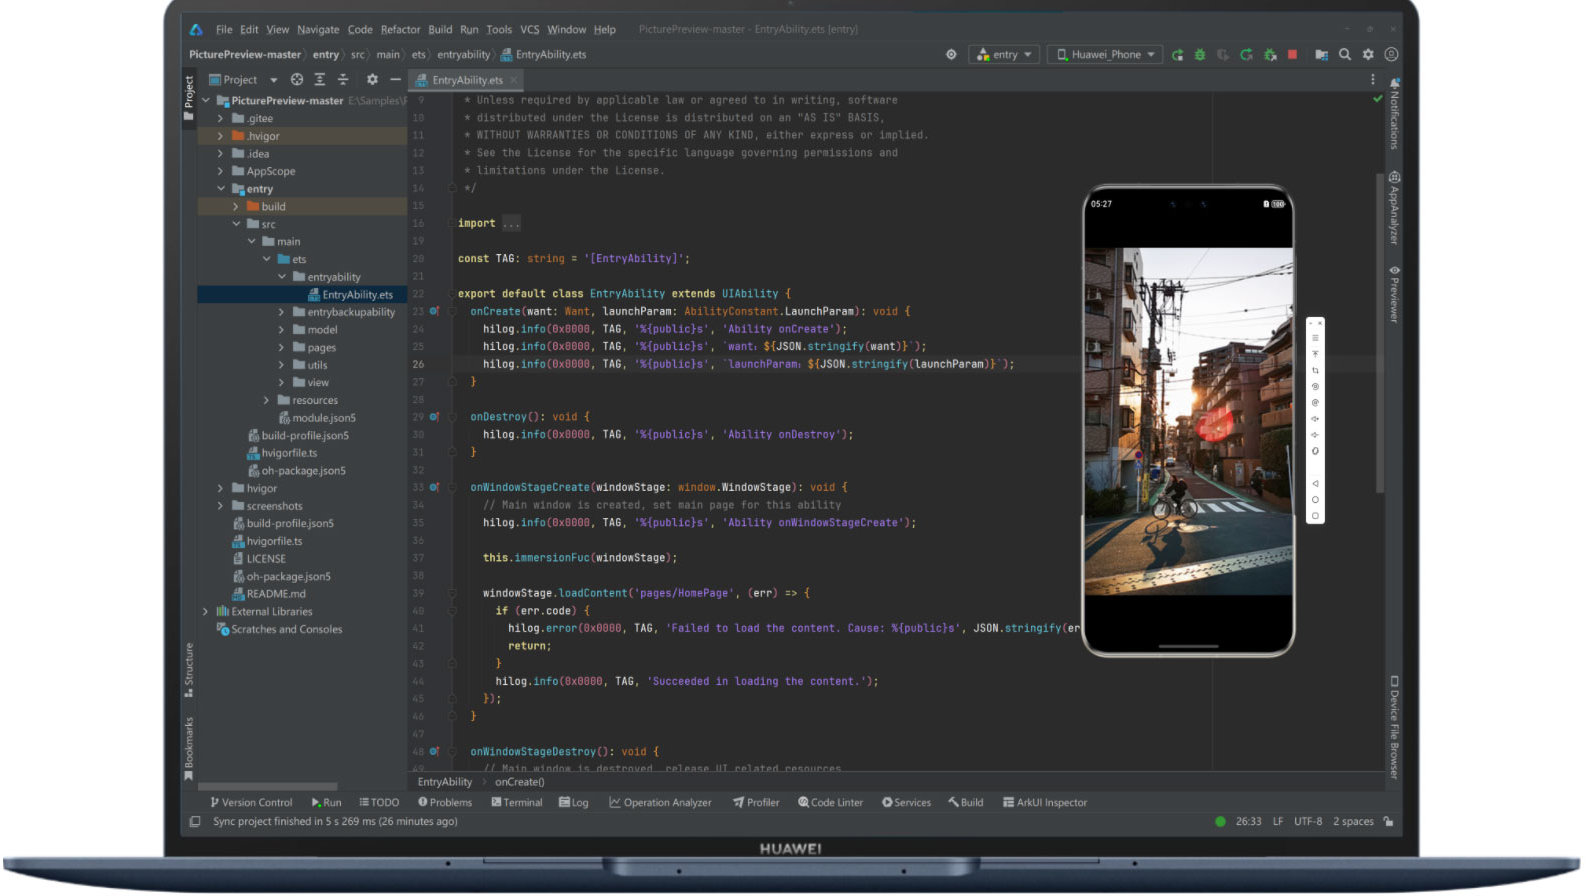The image size is (1591, 896).
Task: Open the Search Everywhere magnifier
Action: pos(1345,55)
